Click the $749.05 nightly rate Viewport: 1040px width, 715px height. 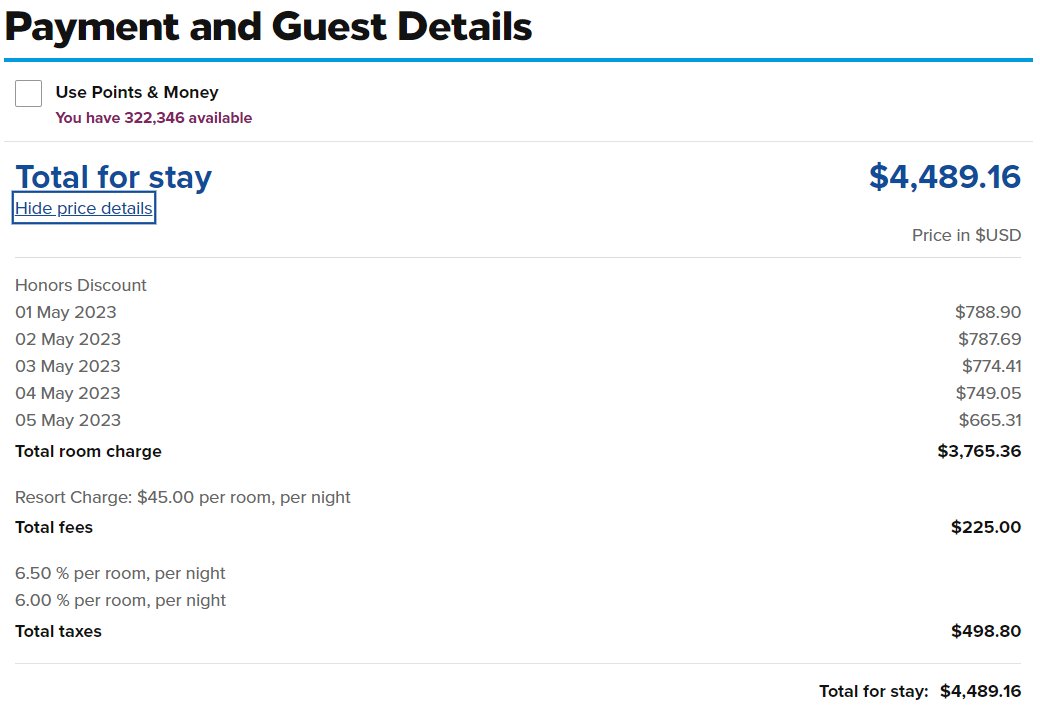click(x=988, y=393)
